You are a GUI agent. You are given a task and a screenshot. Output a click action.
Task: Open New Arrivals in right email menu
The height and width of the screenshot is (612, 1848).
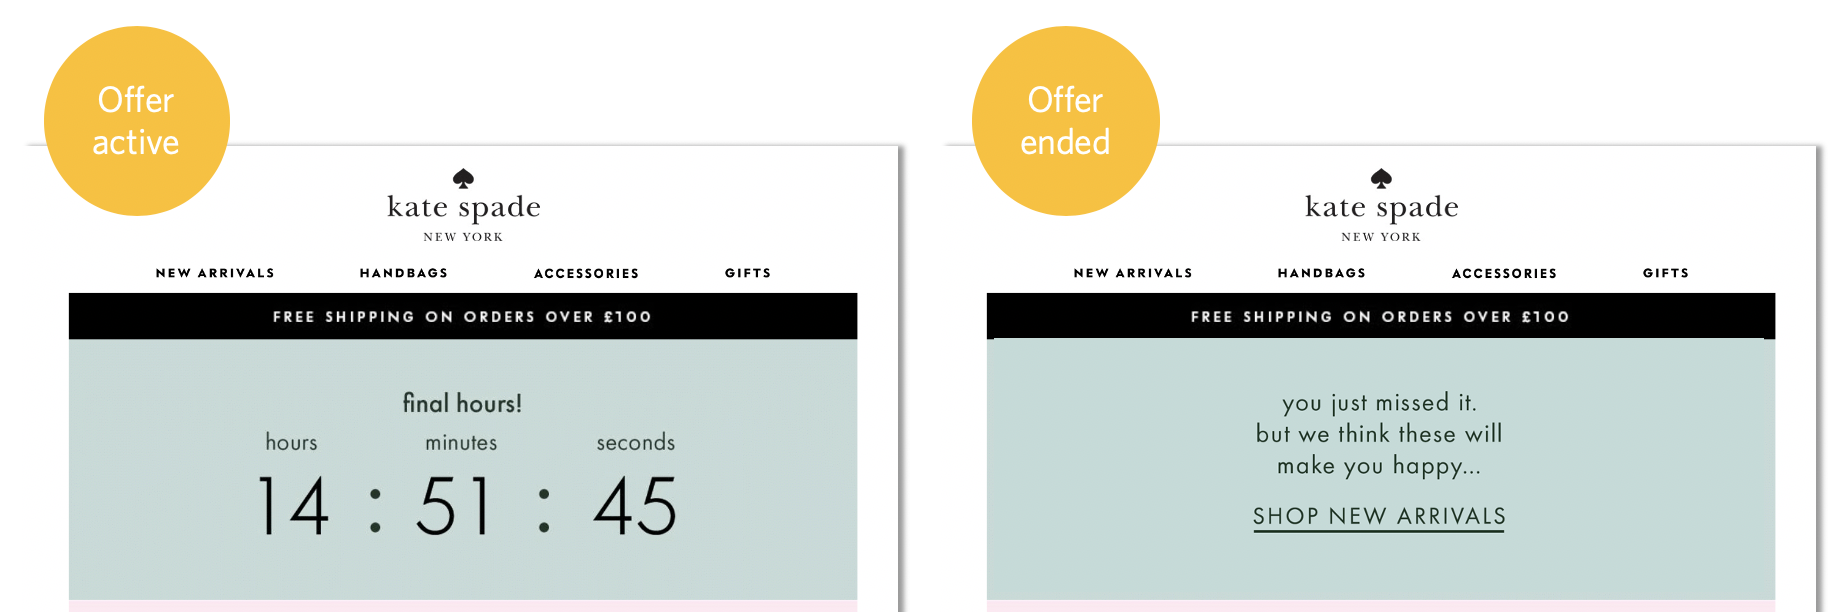pyautogui.click(x=1133, y=273)
